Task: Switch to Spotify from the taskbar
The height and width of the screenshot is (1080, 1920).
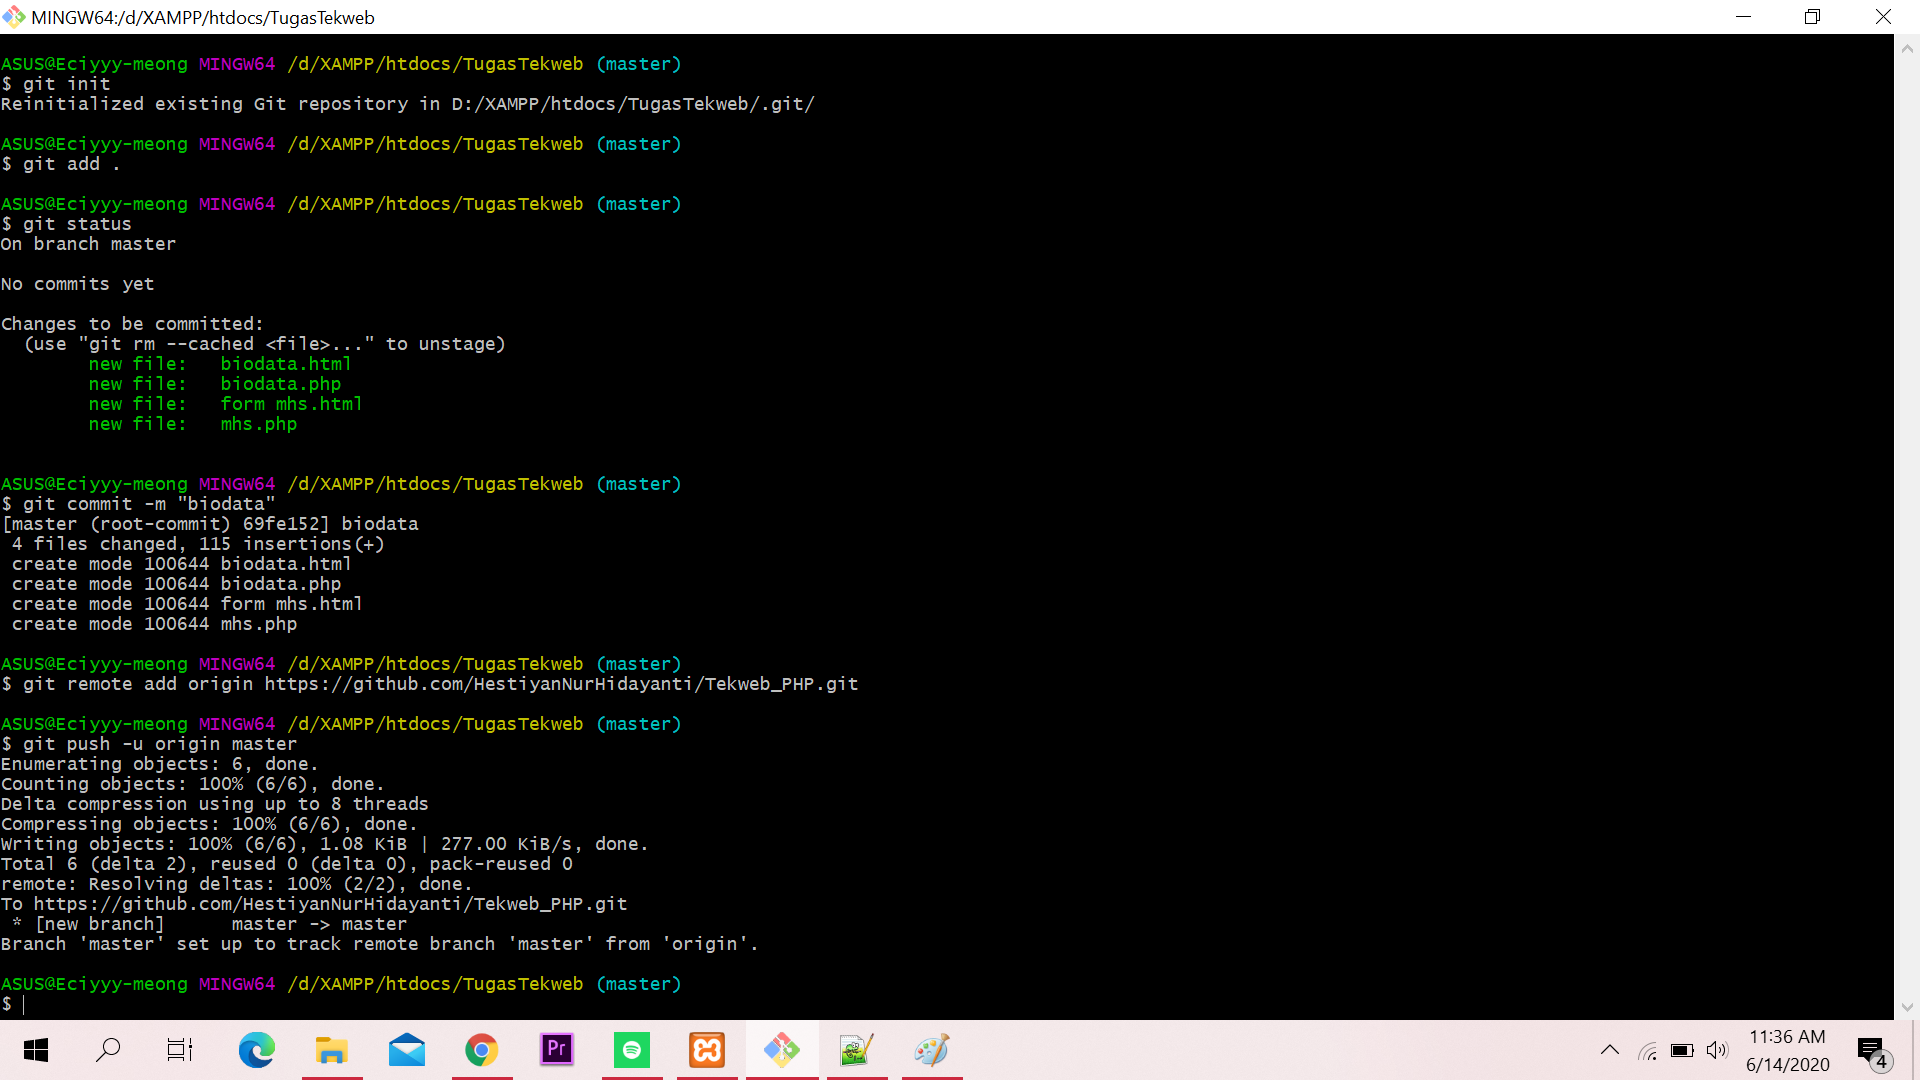Action: (632, 1050)
